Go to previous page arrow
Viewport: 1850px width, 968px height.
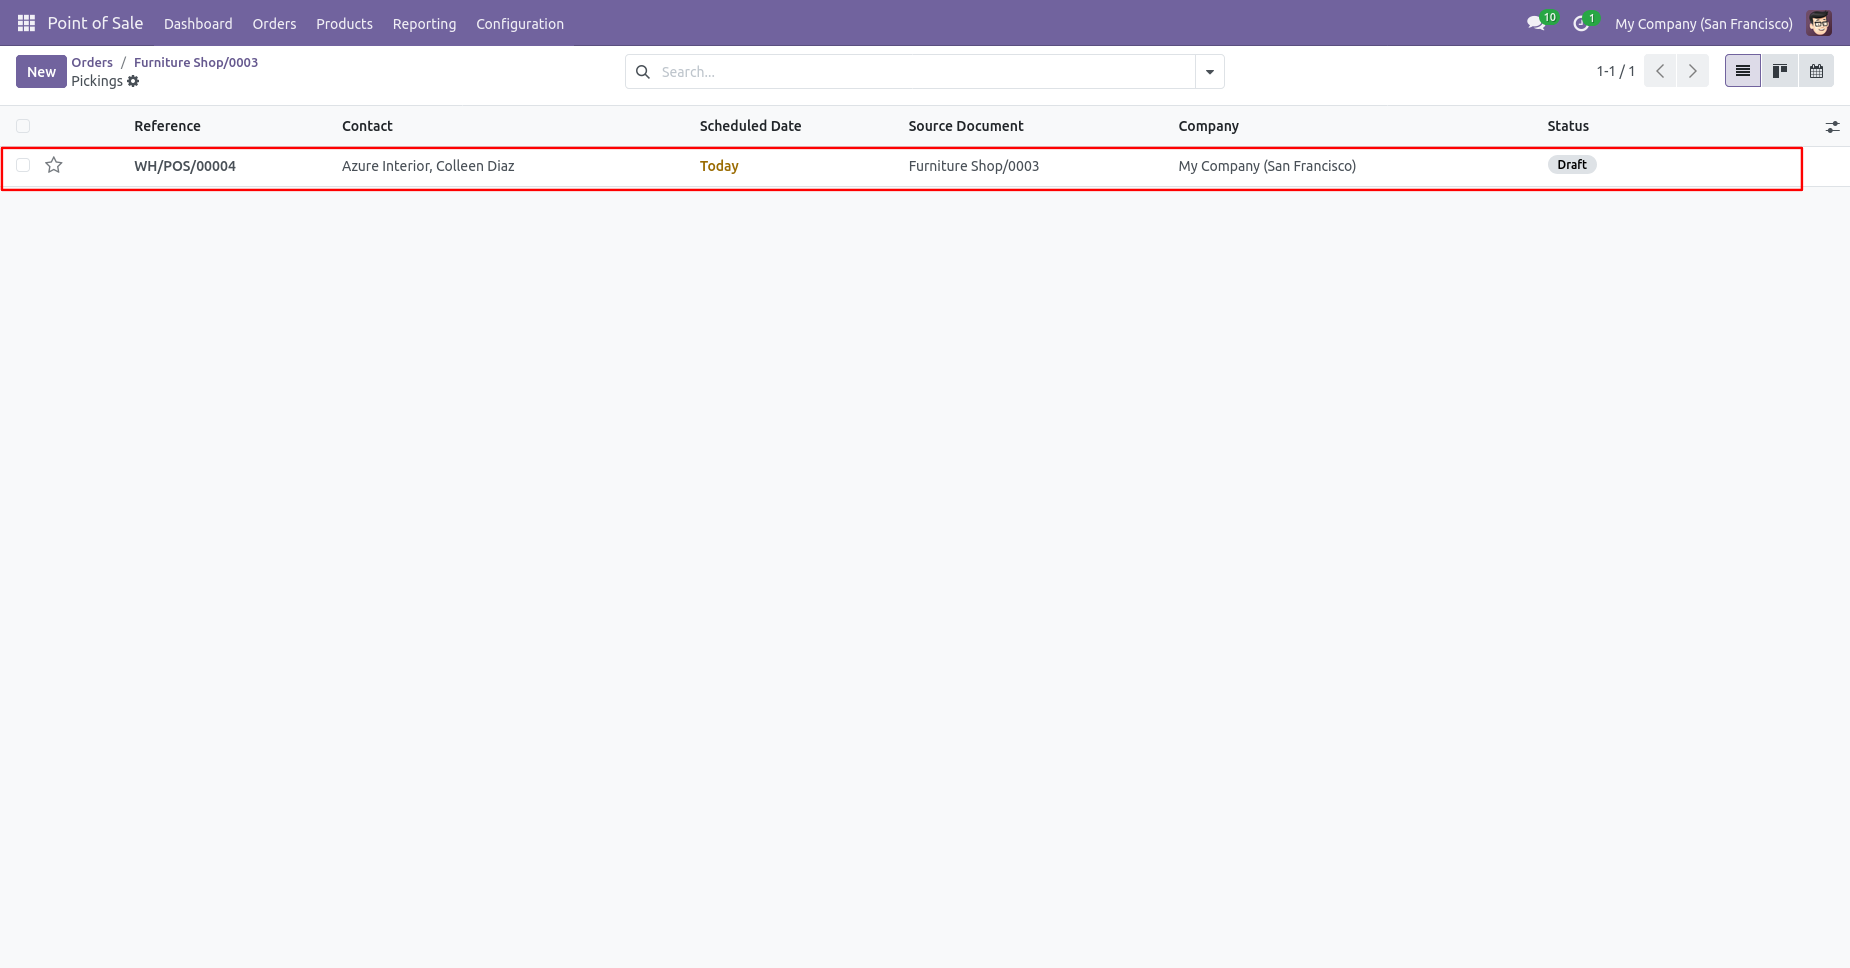click(1660, 71)
